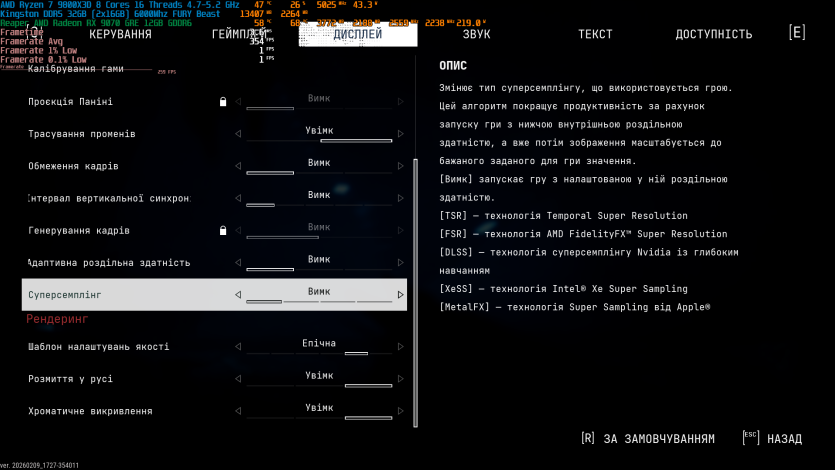Select the Проєкція Паніні row label

70,102
